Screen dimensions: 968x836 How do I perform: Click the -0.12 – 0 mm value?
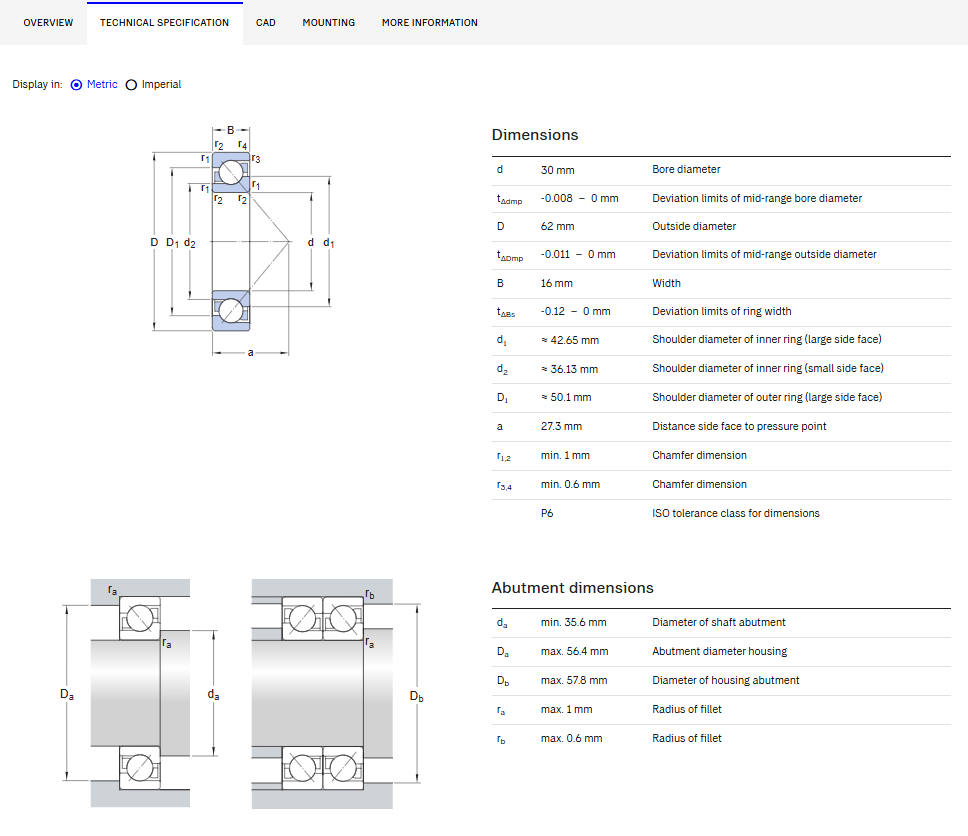point(575,311)
